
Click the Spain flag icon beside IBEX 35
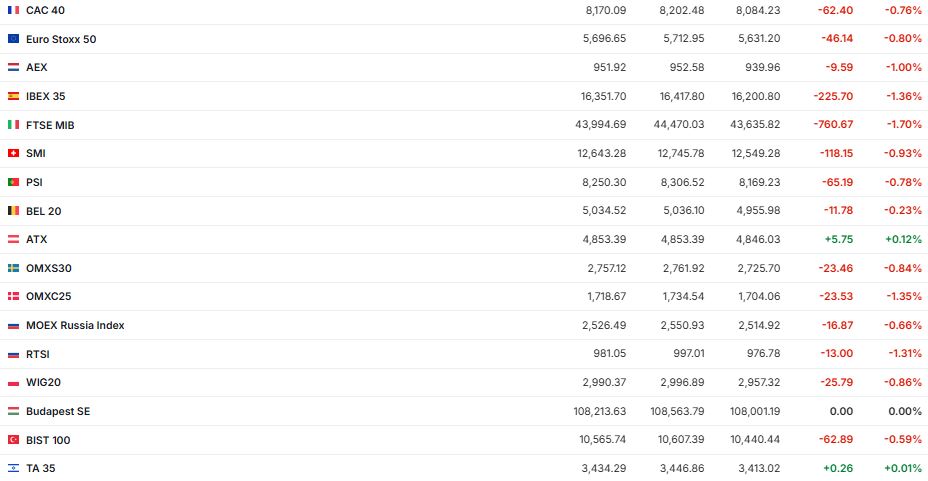[x=13, y=96]
